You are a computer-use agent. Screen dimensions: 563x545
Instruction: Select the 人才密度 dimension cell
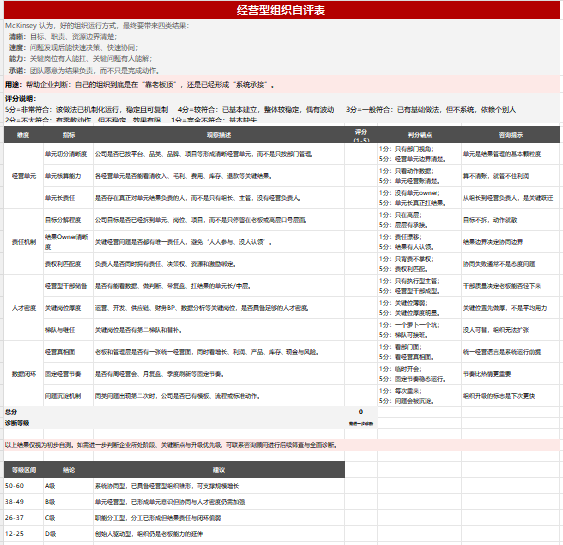(24, 308)
